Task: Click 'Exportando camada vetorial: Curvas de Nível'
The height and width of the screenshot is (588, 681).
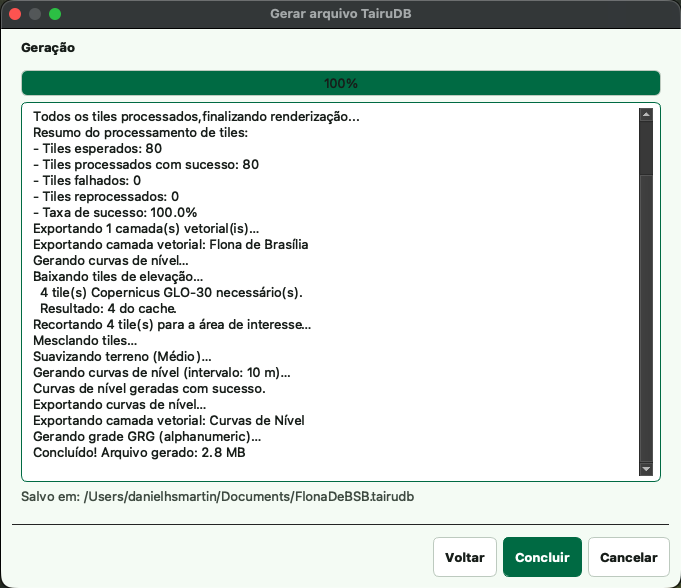Action: coord(169,421)
